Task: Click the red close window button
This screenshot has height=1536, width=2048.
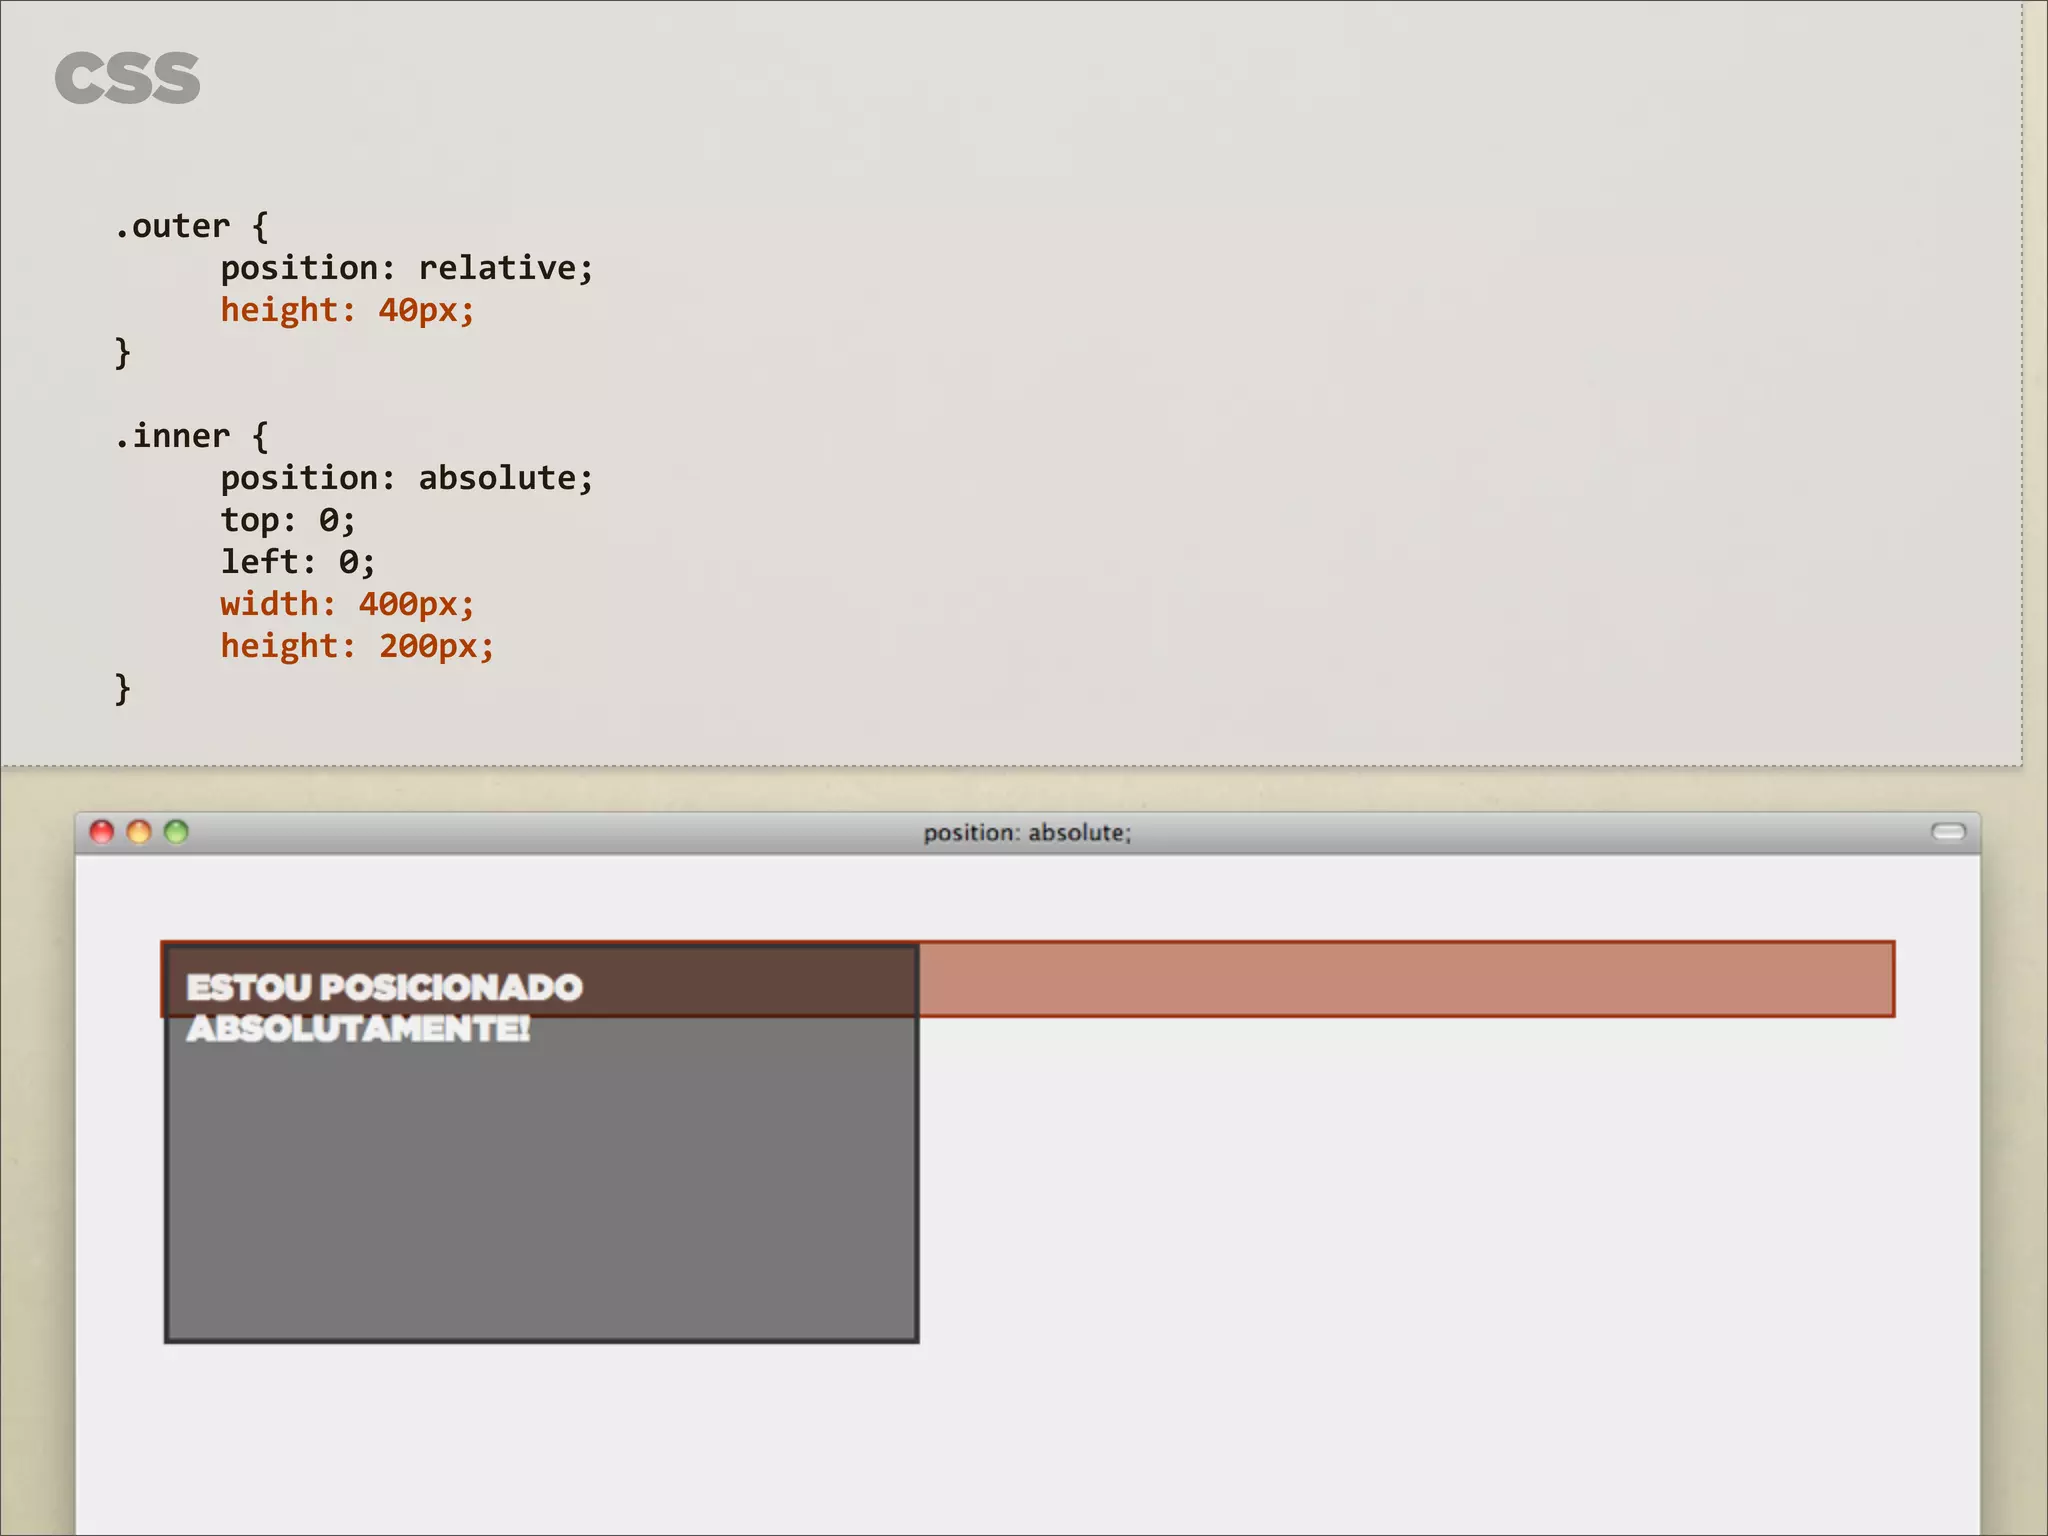Action: click(x=101, y=832)
